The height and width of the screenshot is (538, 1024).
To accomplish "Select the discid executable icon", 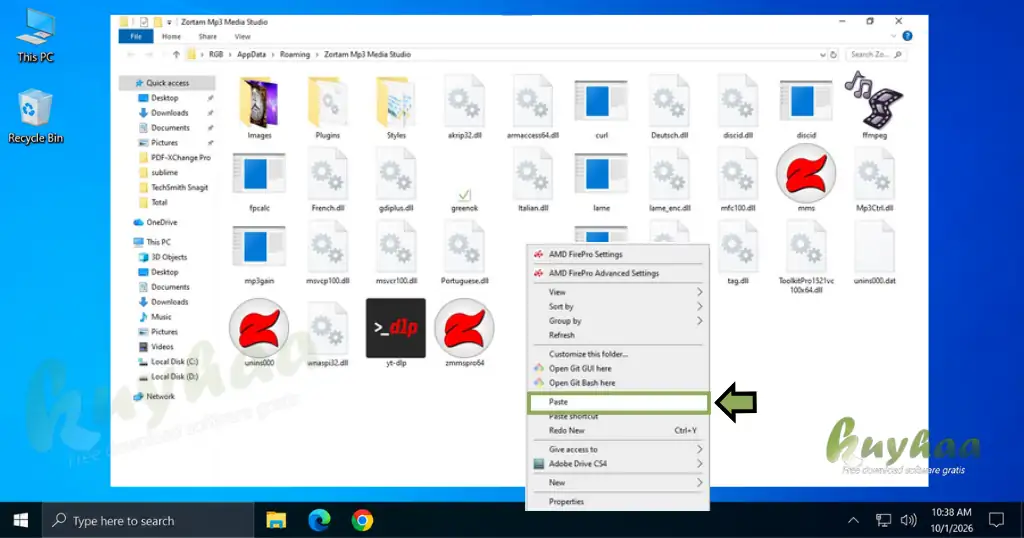I will pos(806,103).
